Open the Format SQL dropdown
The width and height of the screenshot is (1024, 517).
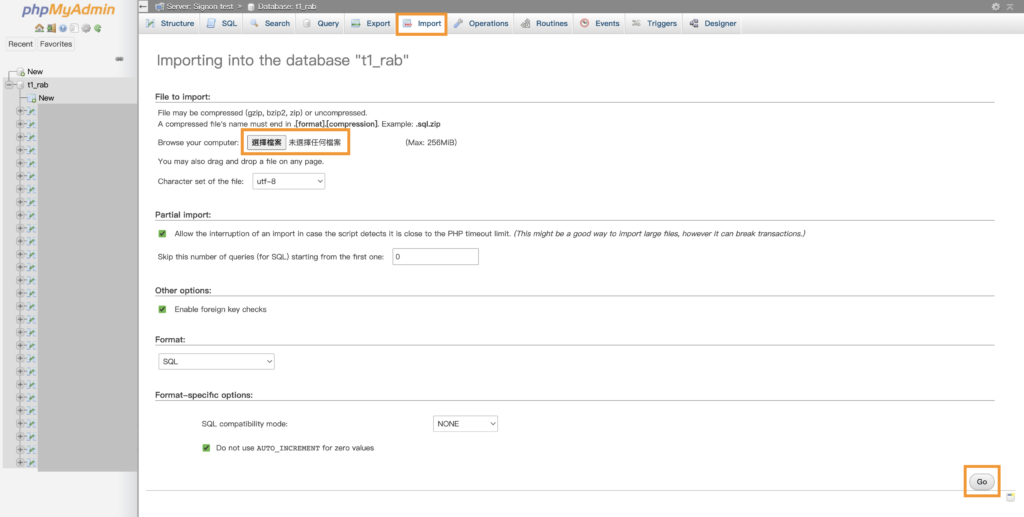pos(216,361)
